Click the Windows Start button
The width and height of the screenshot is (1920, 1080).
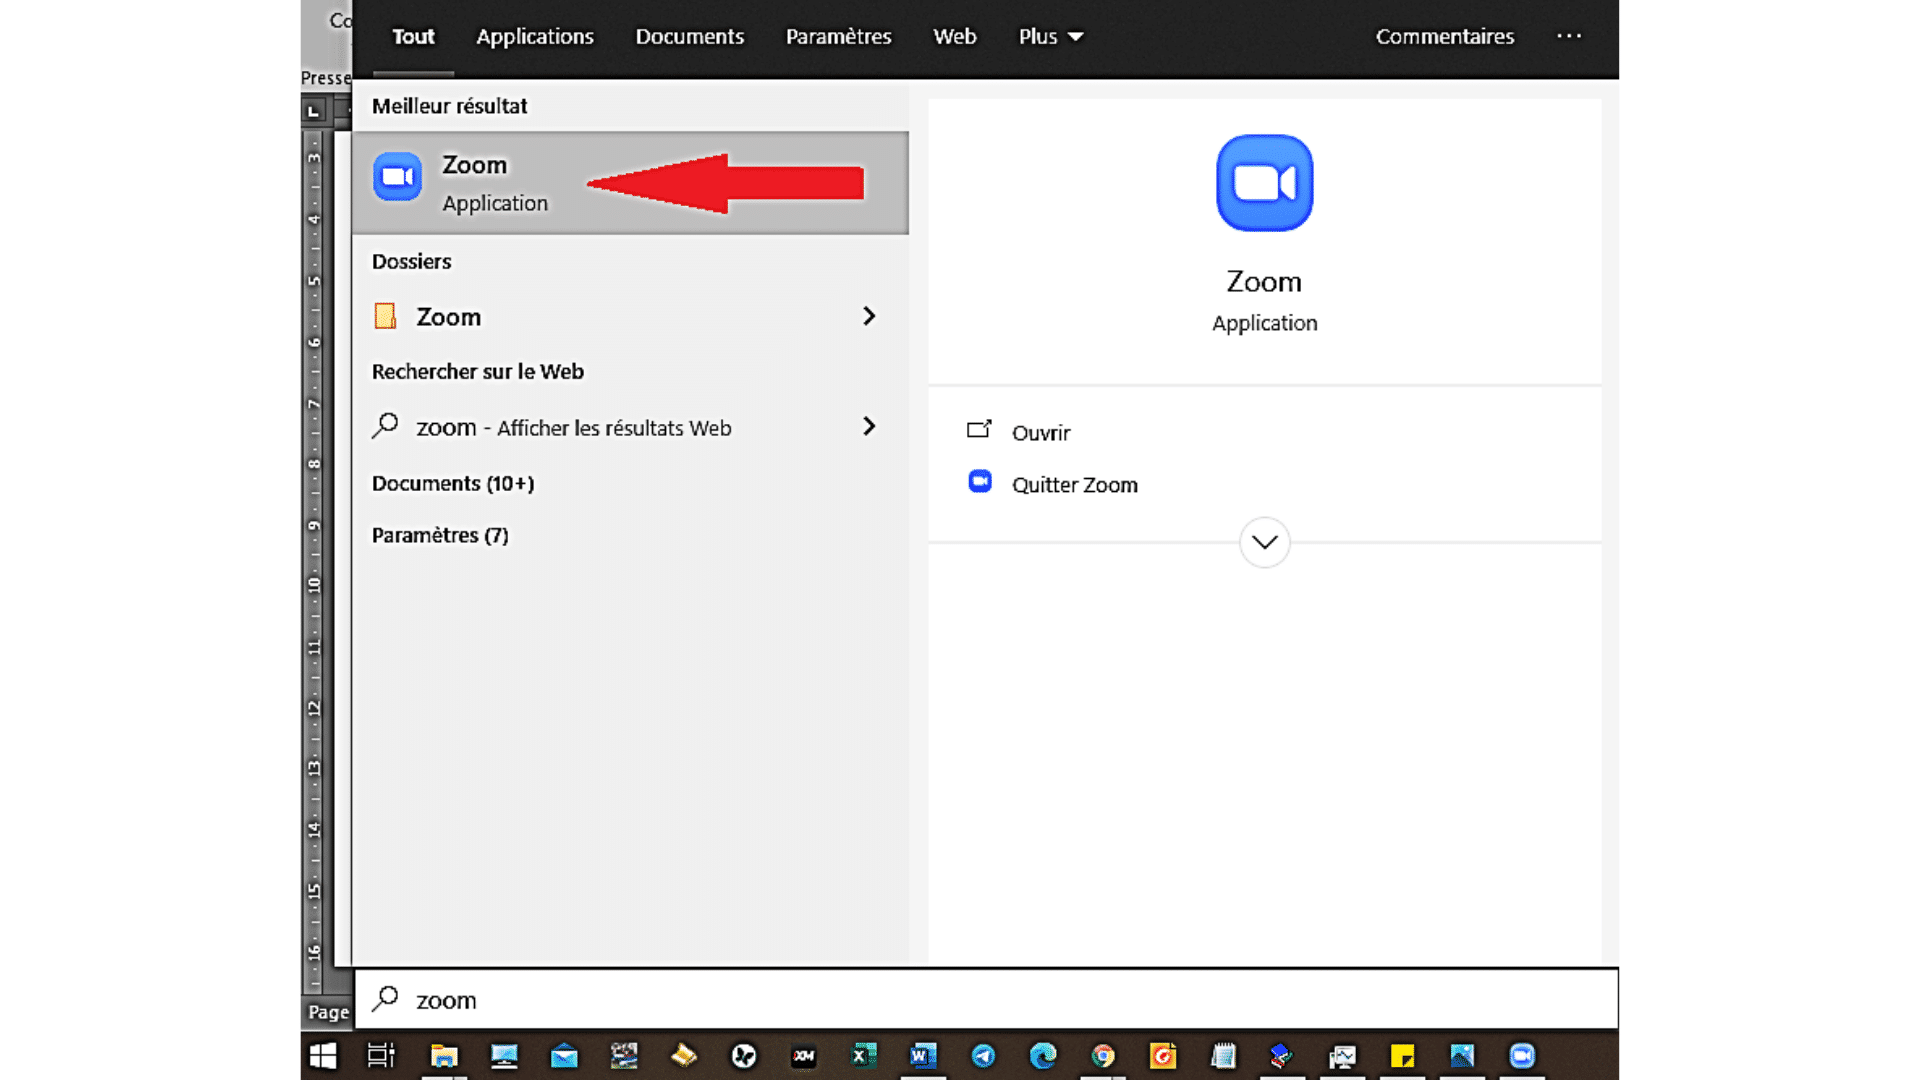coord(323,1055)
